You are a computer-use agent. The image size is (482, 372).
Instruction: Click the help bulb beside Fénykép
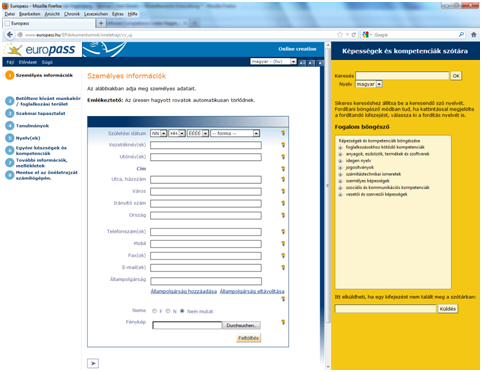tap(283, 322)
